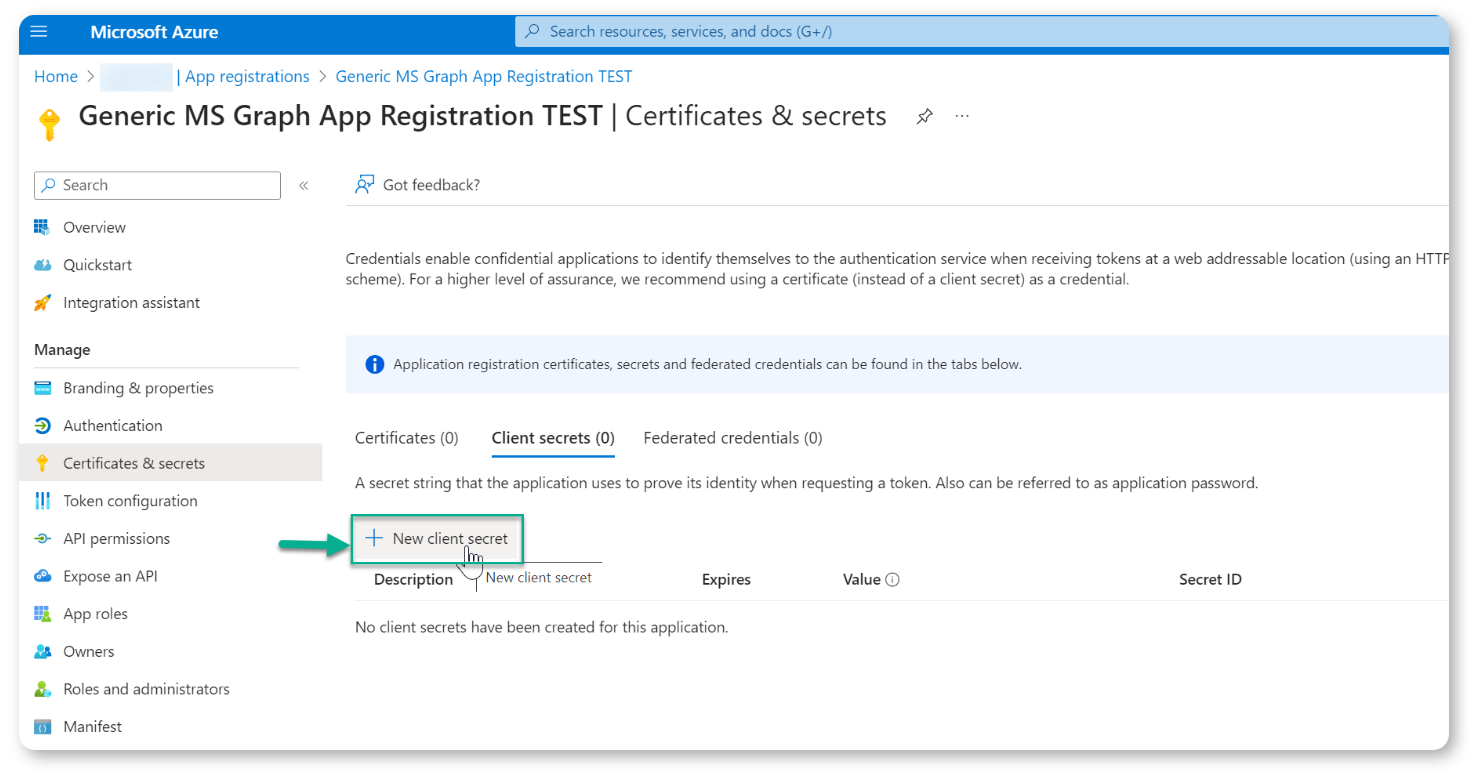Open Got feedback? link
Viewport: 1476px width, 781px height.
pyautogui.click(x=431, y=185)
